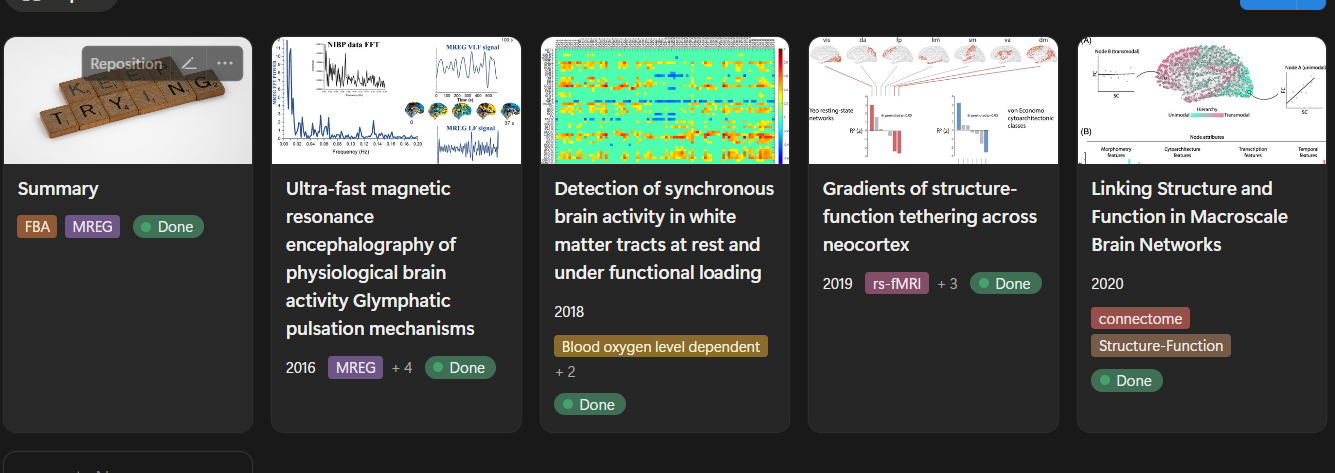Screen dimensions: 1335x473
Task: Expand the +2 tags under Blood oxygen level dependent
Action: tap(565, 372)
